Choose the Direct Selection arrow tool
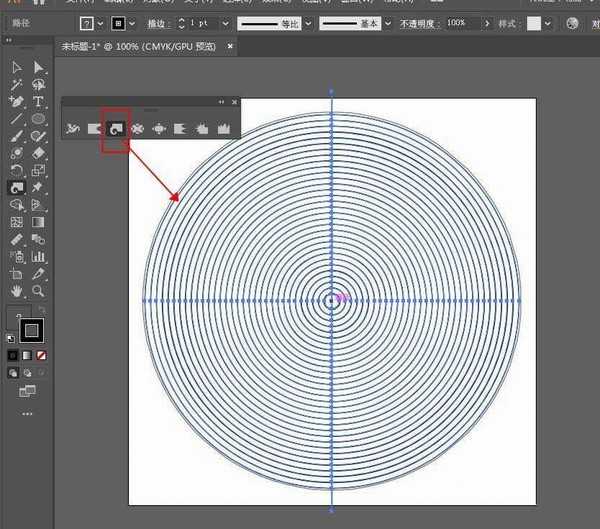Screen dimensions: 600x529 (x=38, y=67)
